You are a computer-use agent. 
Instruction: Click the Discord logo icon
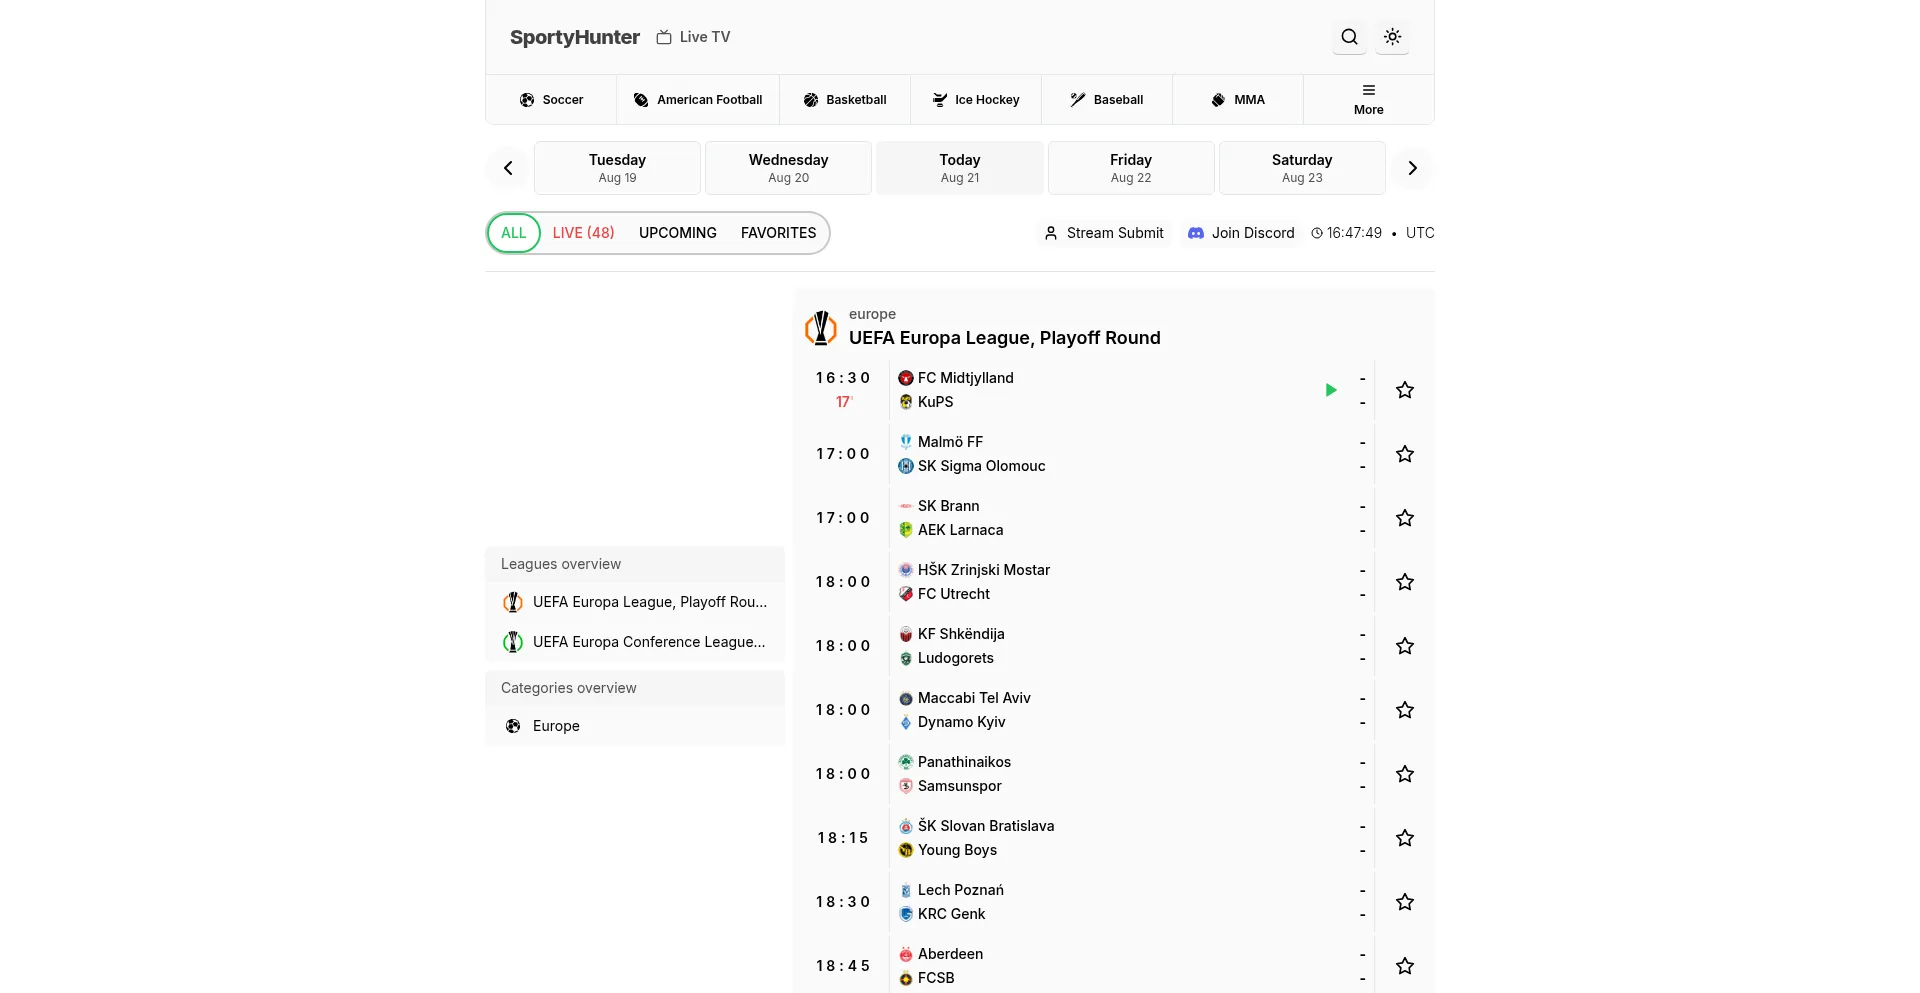(1196, 233)
